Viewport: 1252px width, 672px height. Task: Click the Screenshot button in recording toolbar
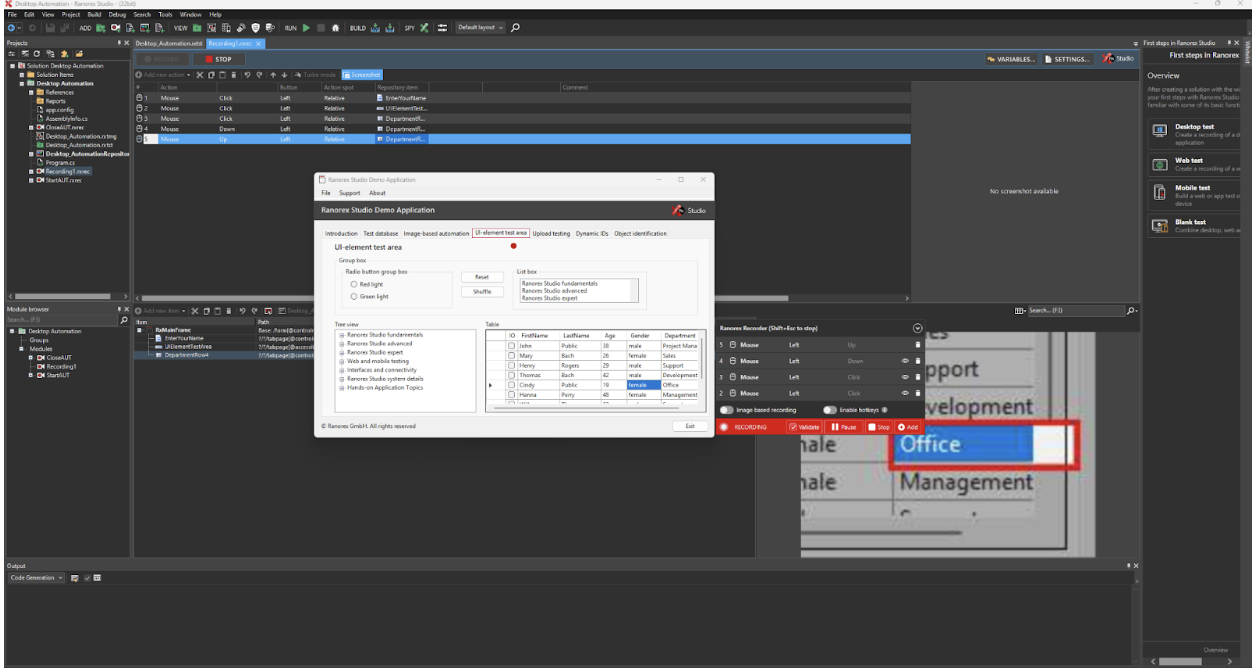(362, 75)
